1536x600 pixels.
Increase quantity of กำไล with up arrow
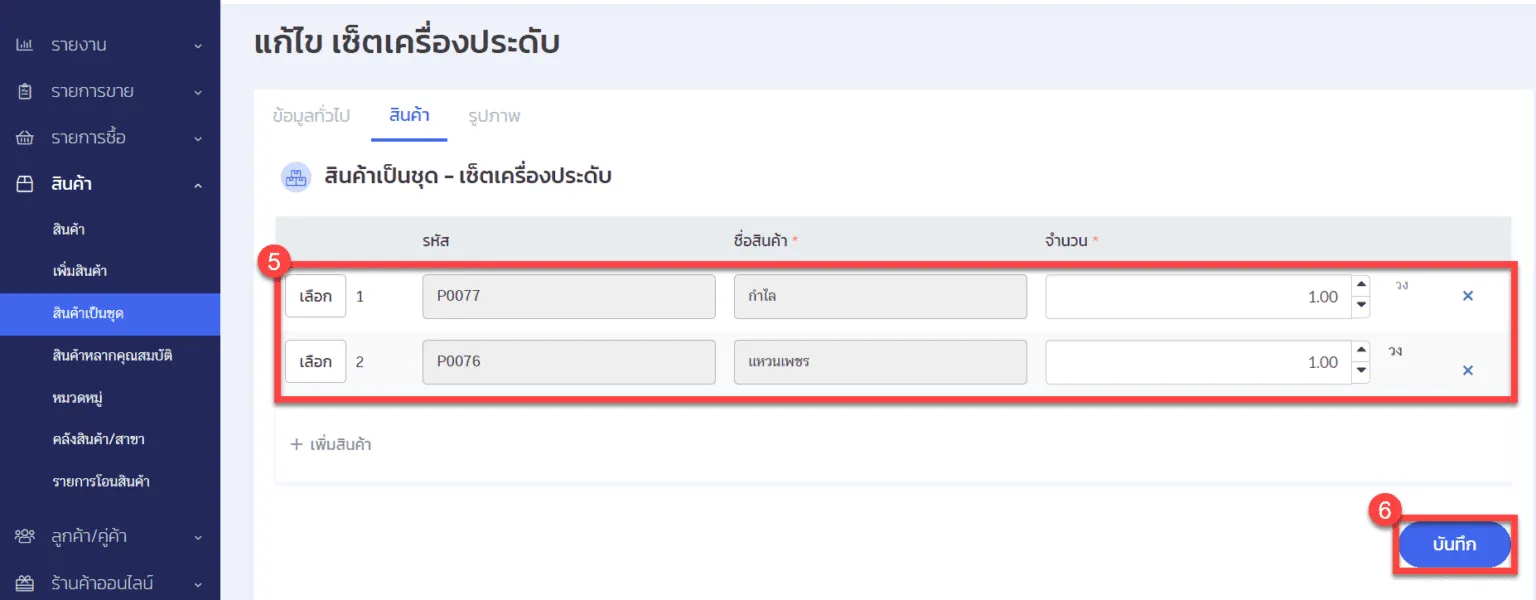[1360, 286]
